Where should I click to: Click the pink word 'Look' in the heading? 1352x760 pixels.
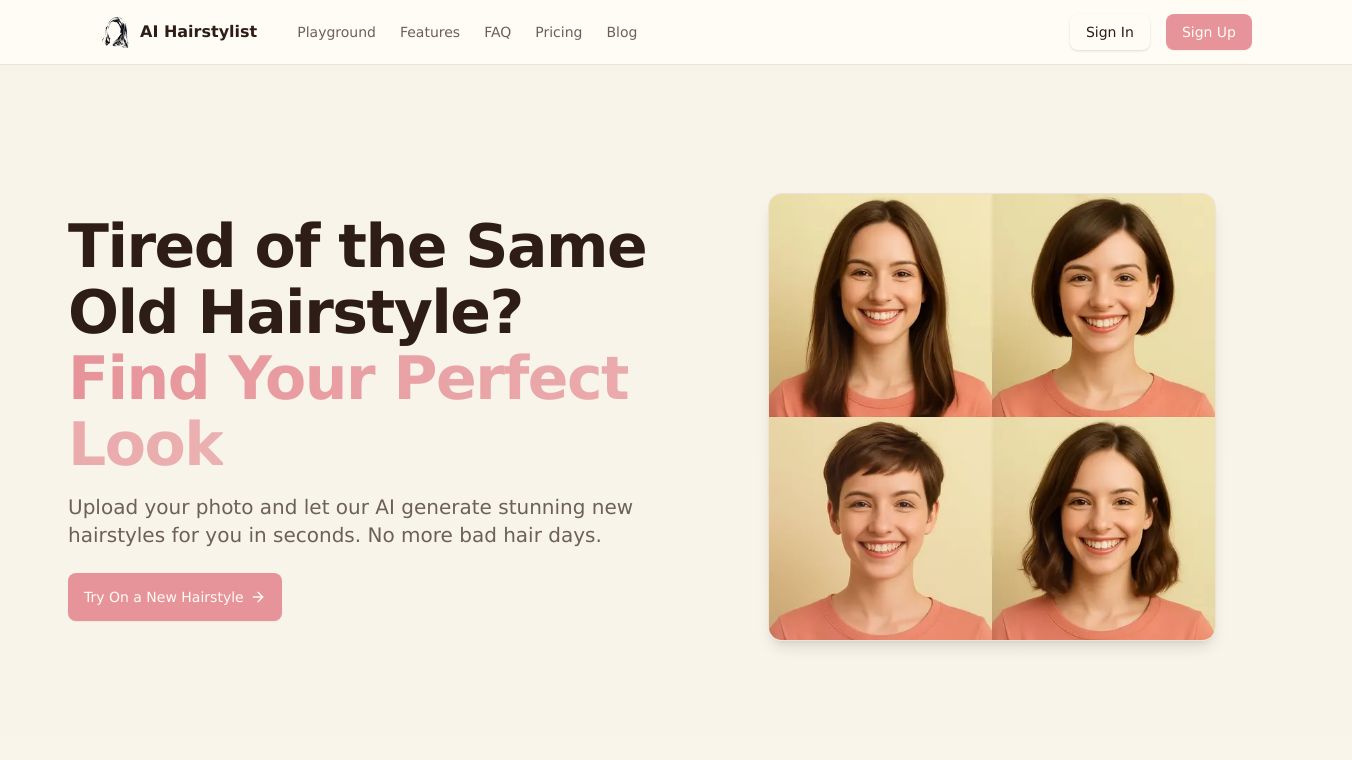pyautogui.click(x=146, y=443)
